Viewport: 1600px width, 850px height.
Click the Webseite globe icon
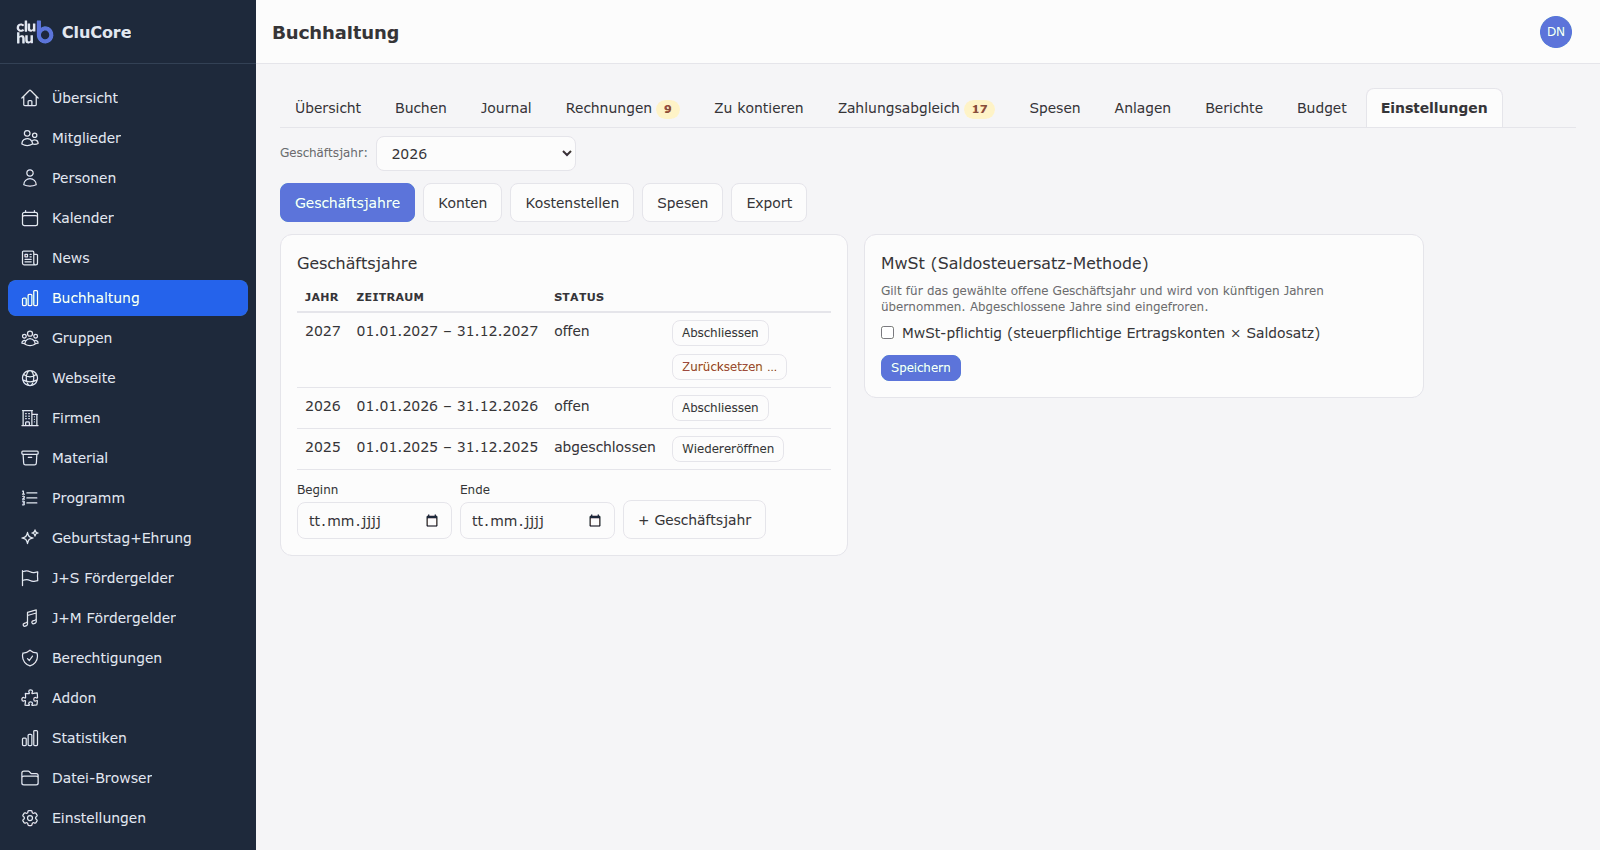pos(30,378)
